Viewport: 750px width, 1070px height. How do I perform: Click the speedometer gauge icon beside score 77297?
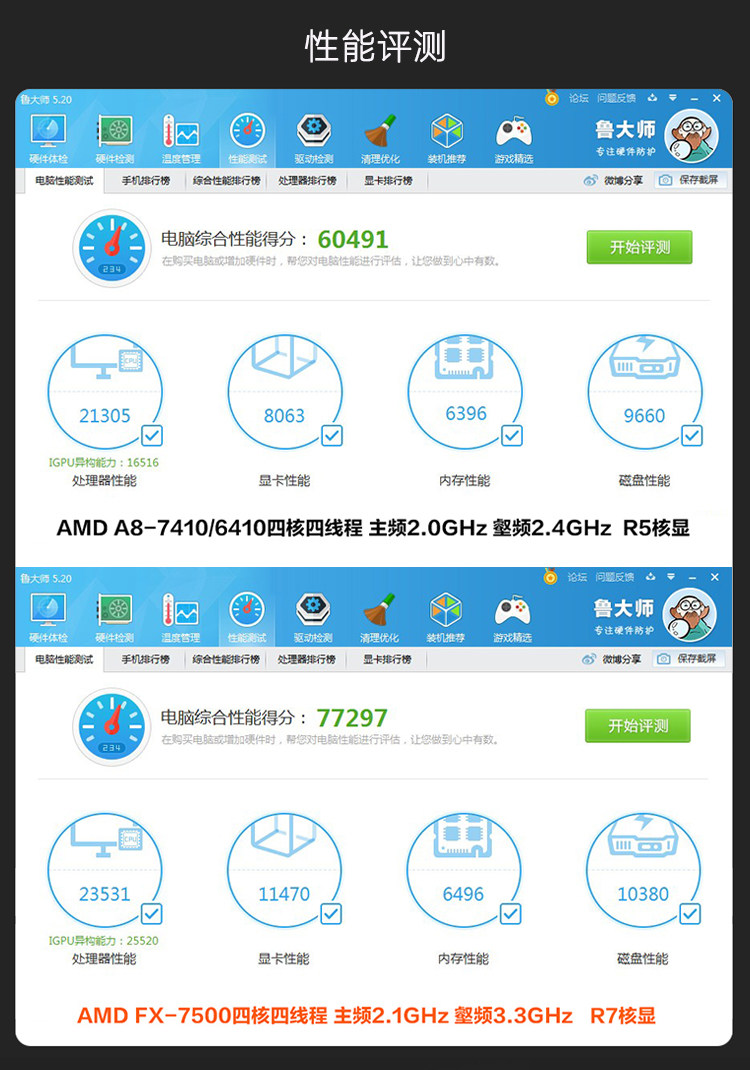(x=112, y=727)
